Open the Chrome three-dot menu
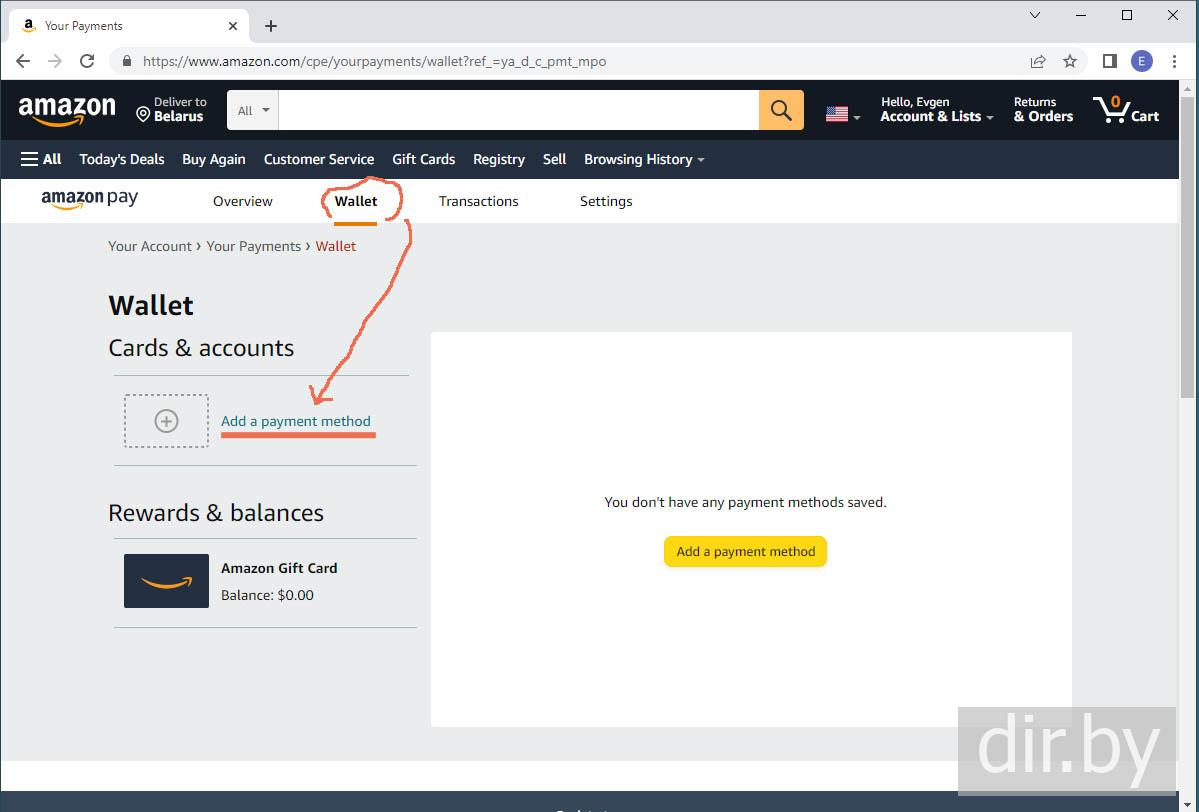This screenshot has width=1199, height=812. 1175,61
